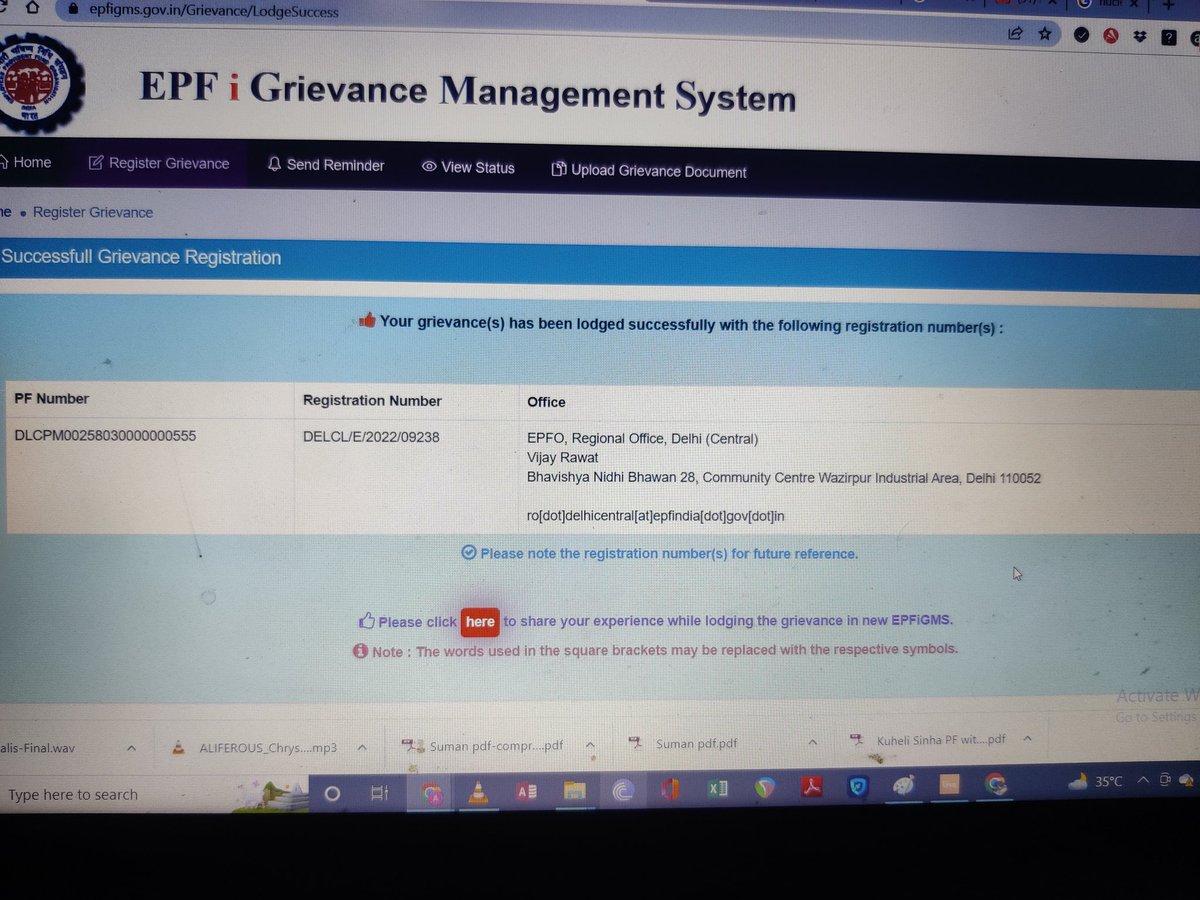Expand options for ALIFEROUS mp3 download
1200x900 pixels.
[x=362, y=747]
